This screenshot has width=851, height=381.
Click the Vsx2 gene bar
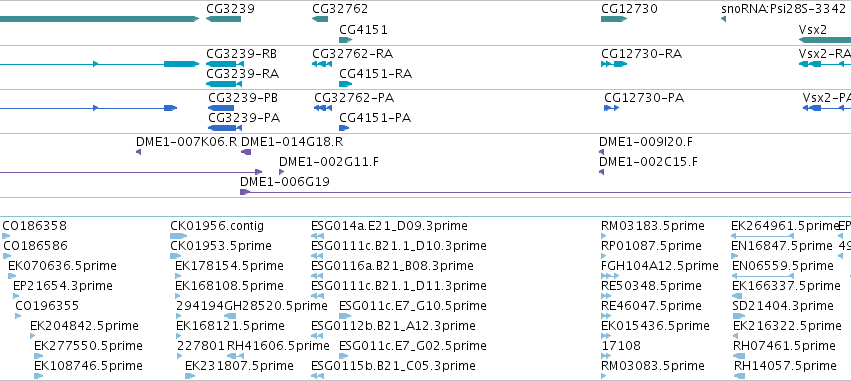pyautogui.click(x=825, y=40)
